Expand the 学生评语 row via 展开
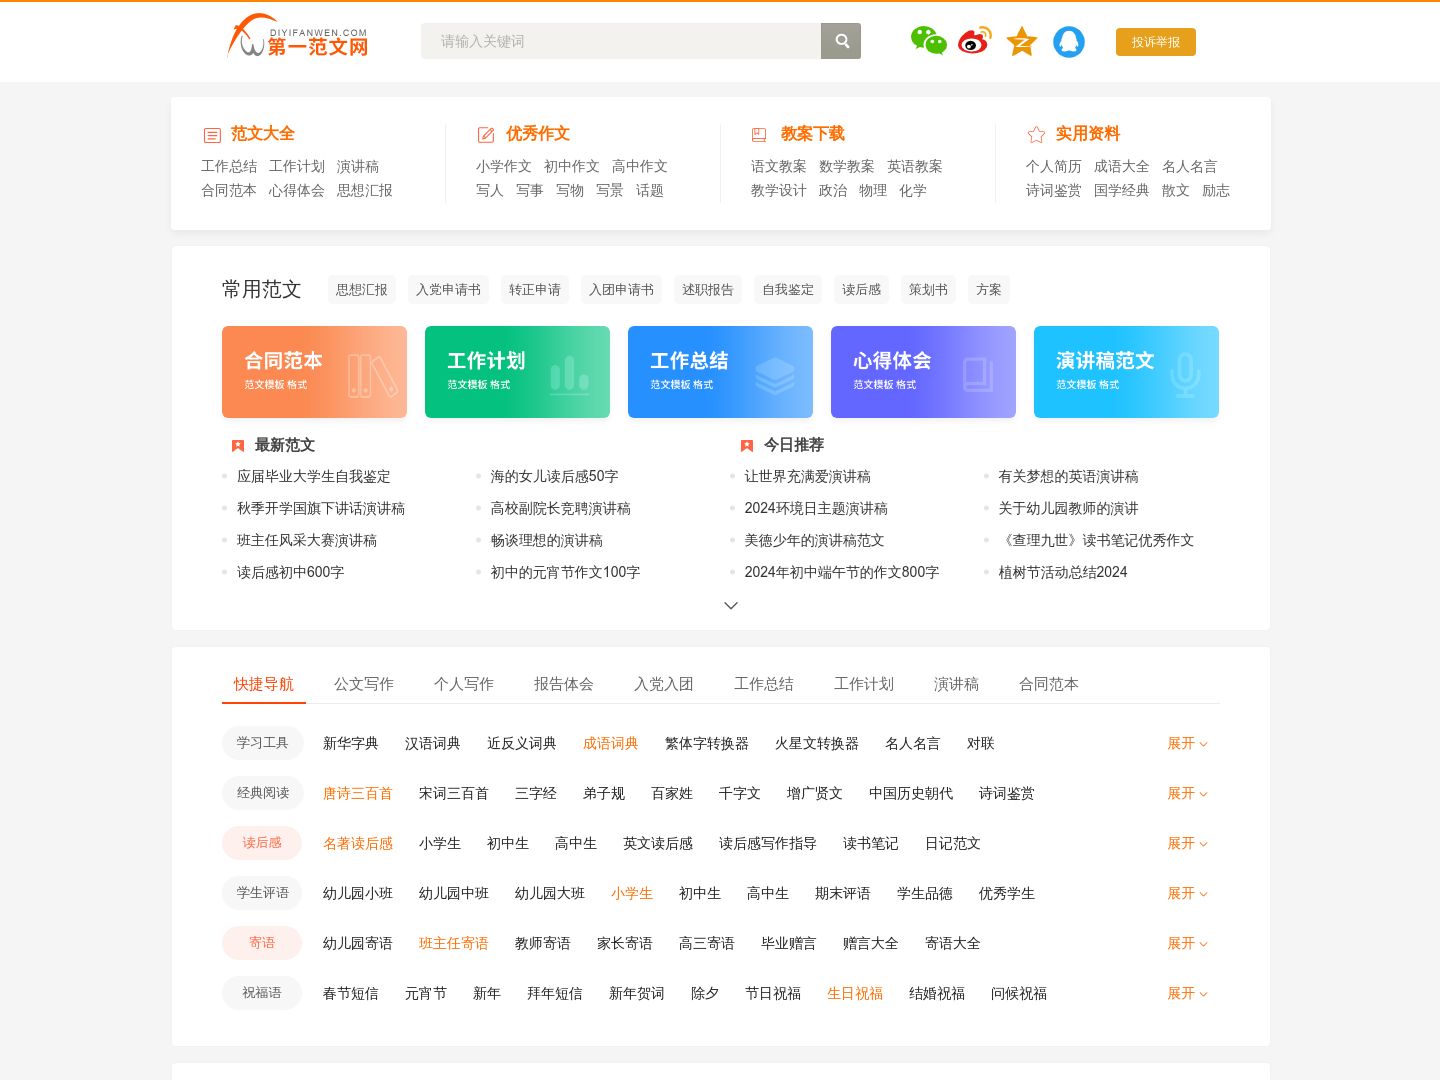 1187,893
